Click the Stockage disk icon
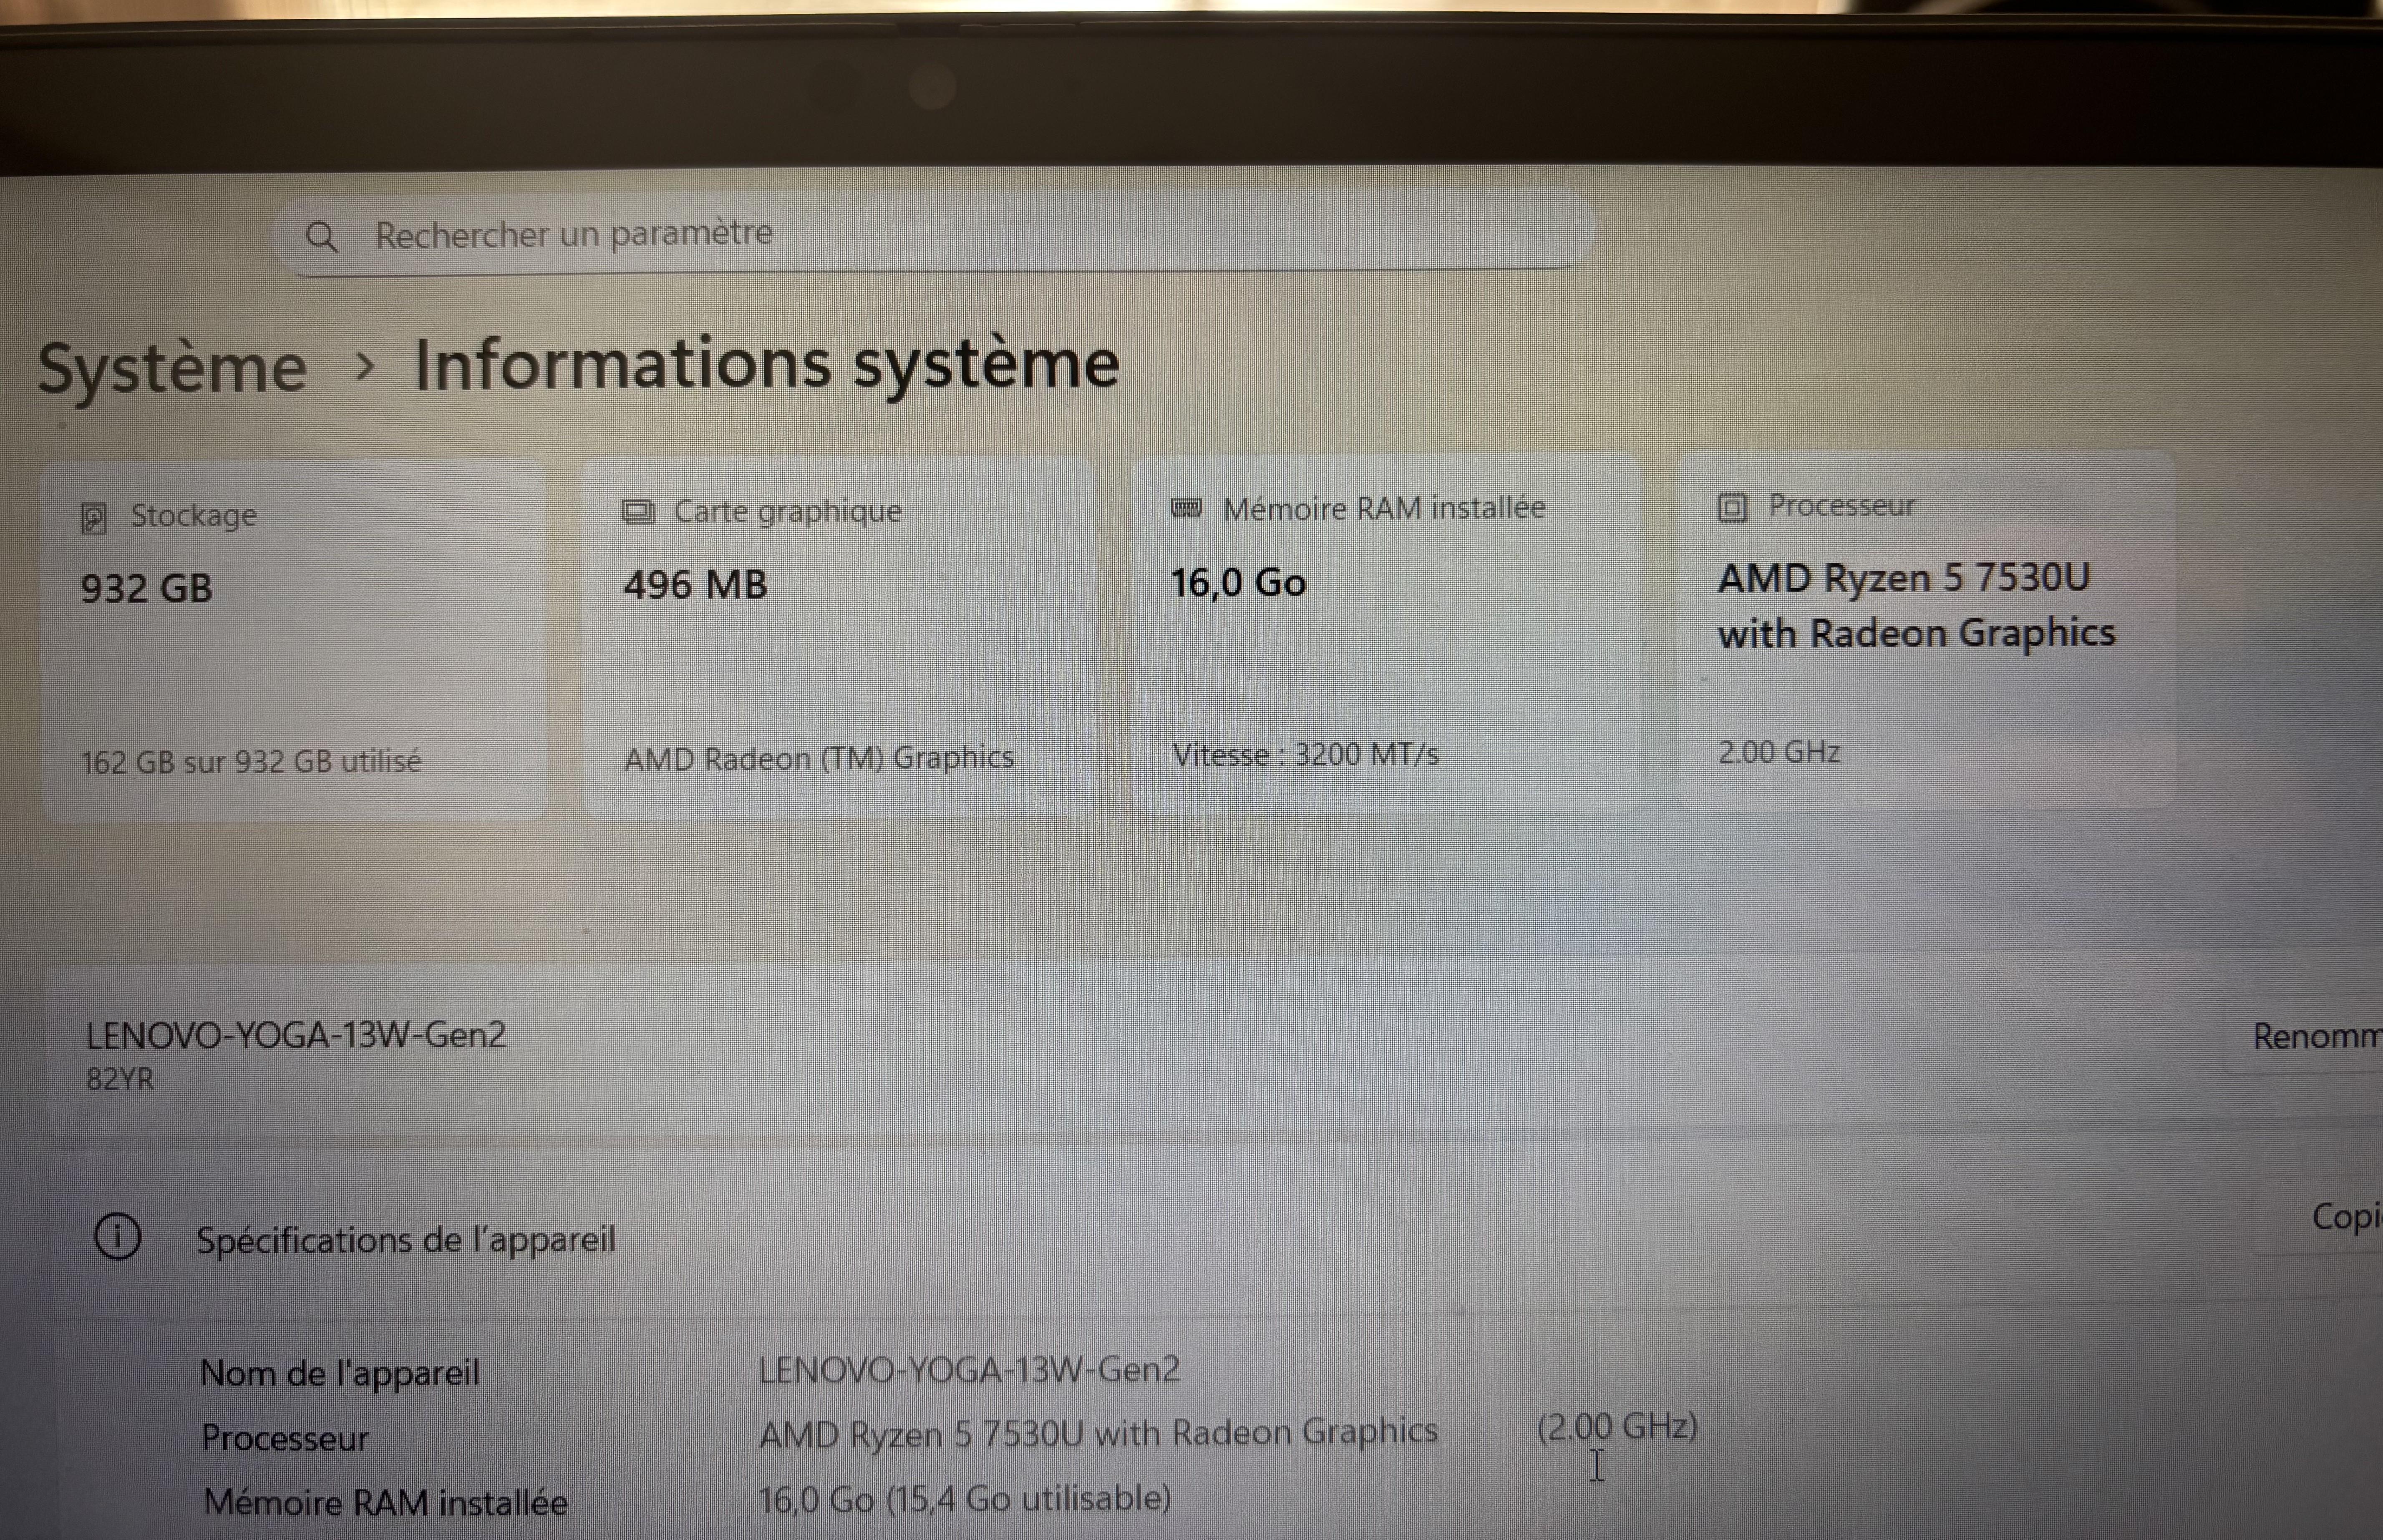 (93, 518)
